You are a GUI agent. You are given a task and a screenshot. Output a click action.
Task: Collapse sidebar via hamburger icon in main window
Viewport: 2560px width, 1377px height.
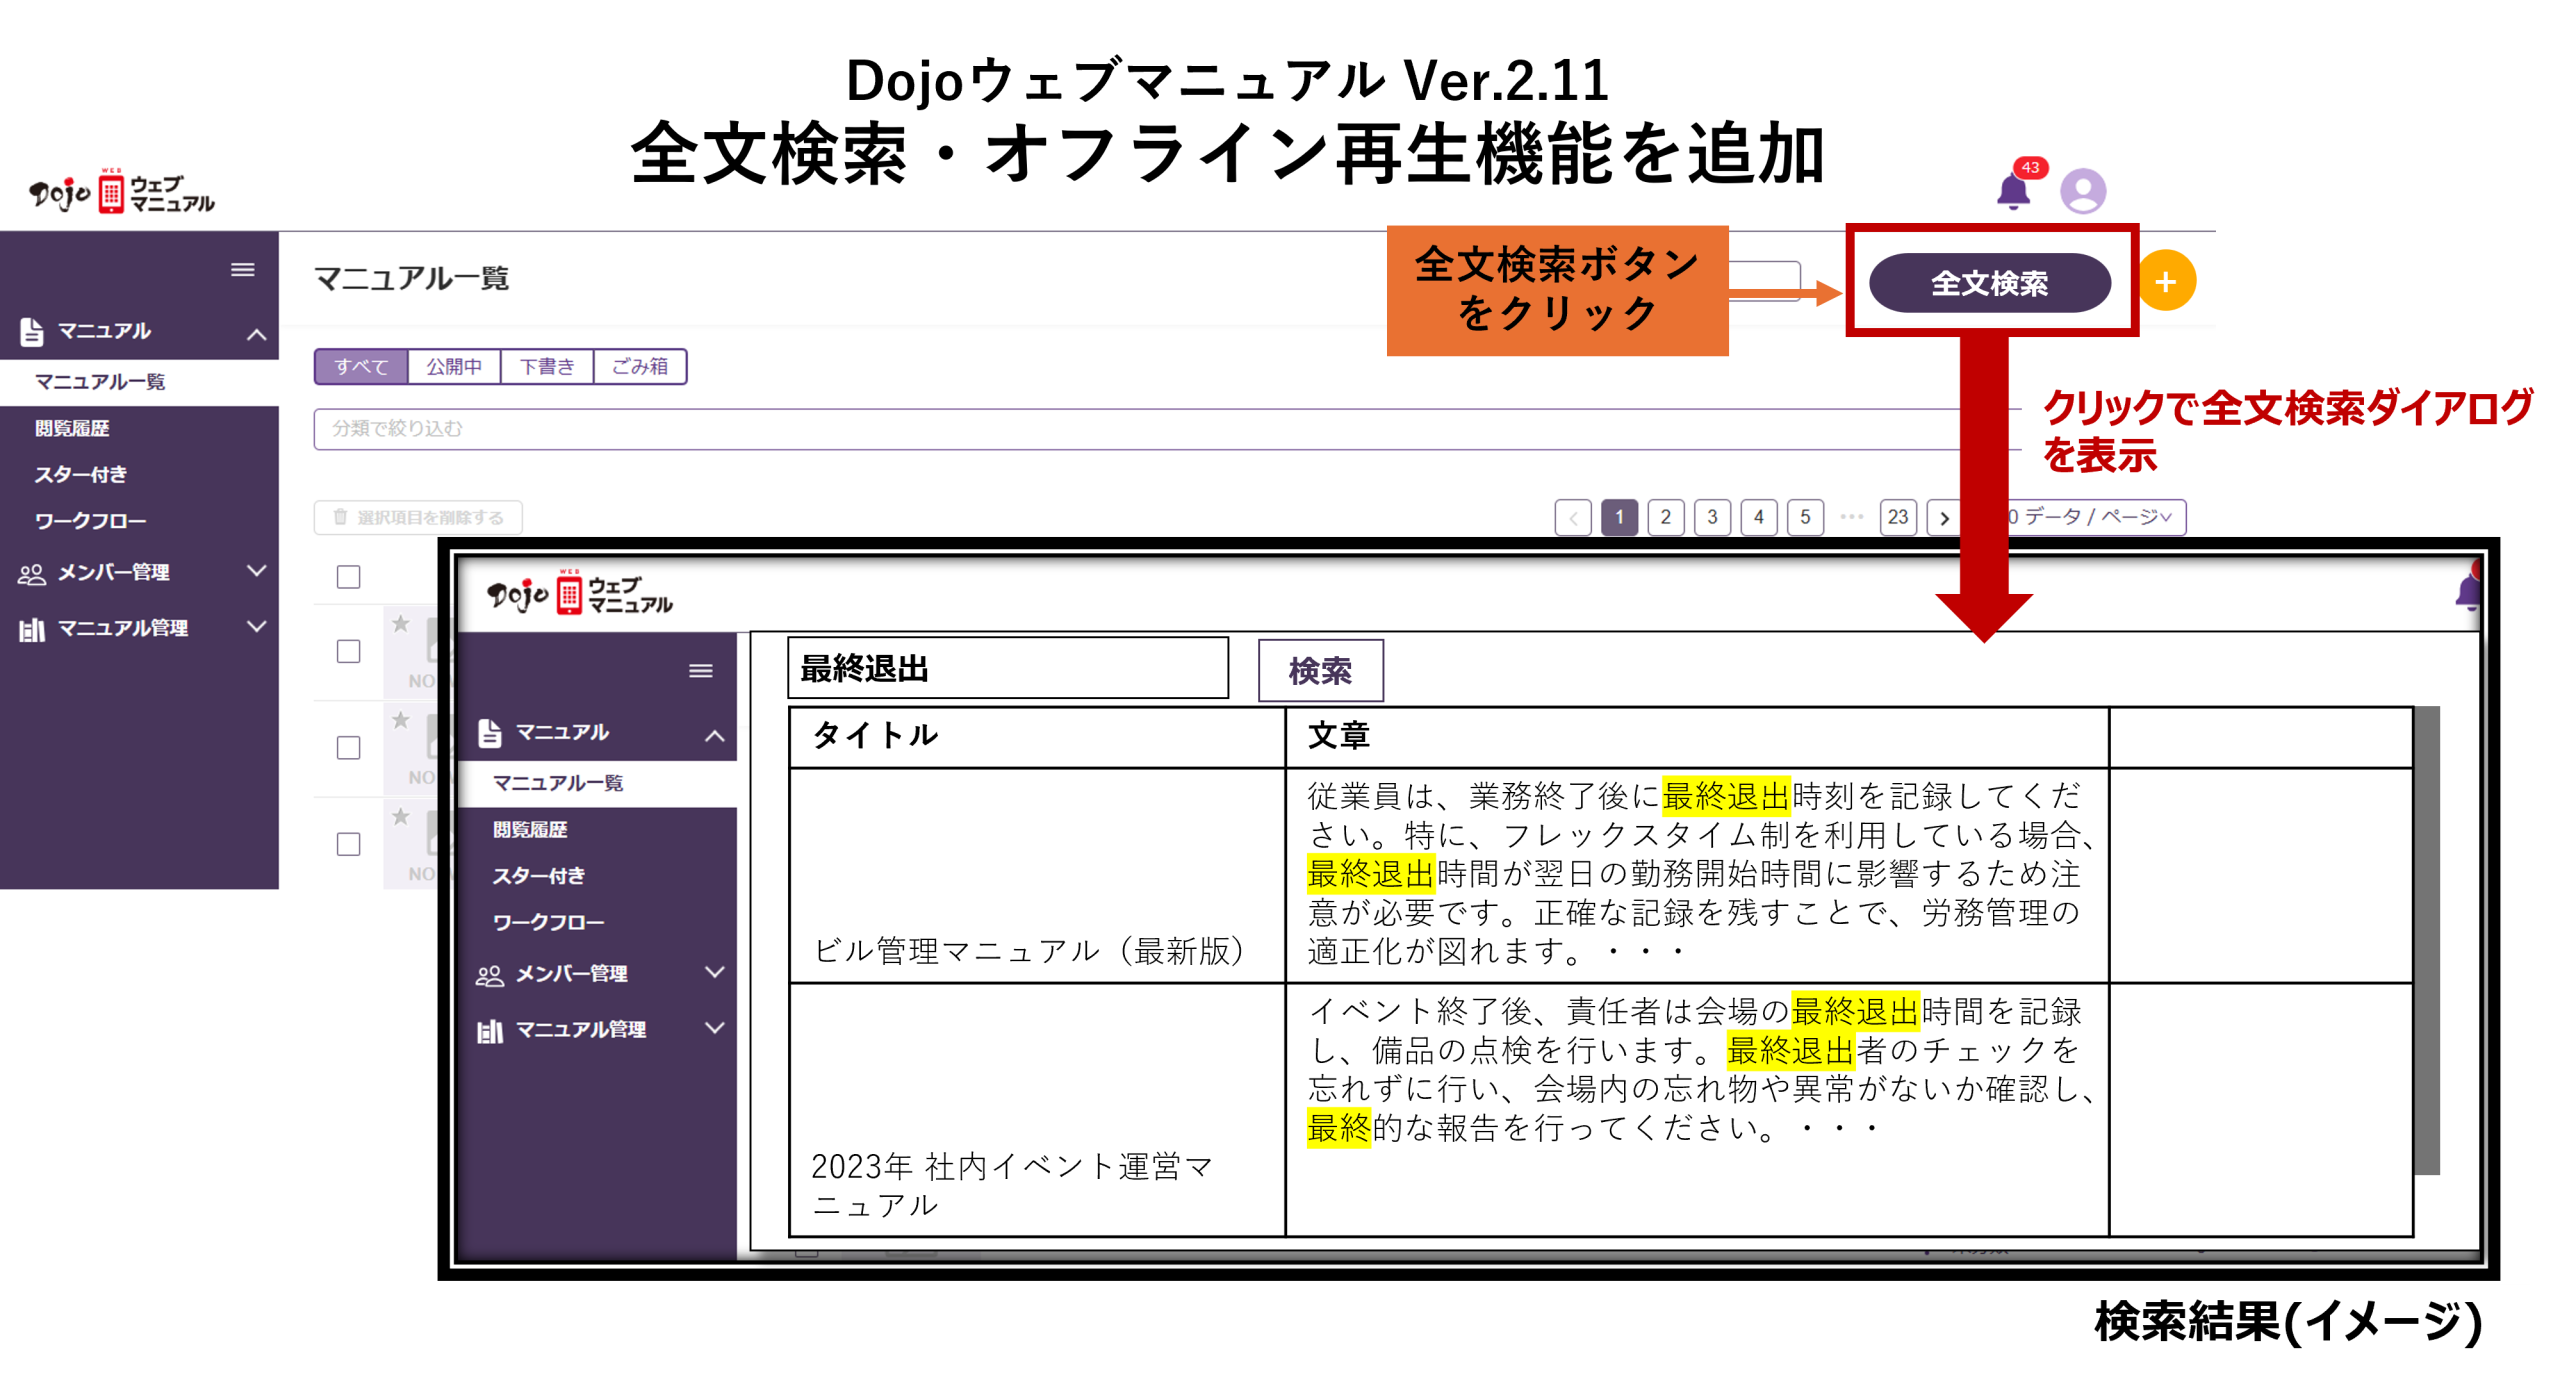242,270
